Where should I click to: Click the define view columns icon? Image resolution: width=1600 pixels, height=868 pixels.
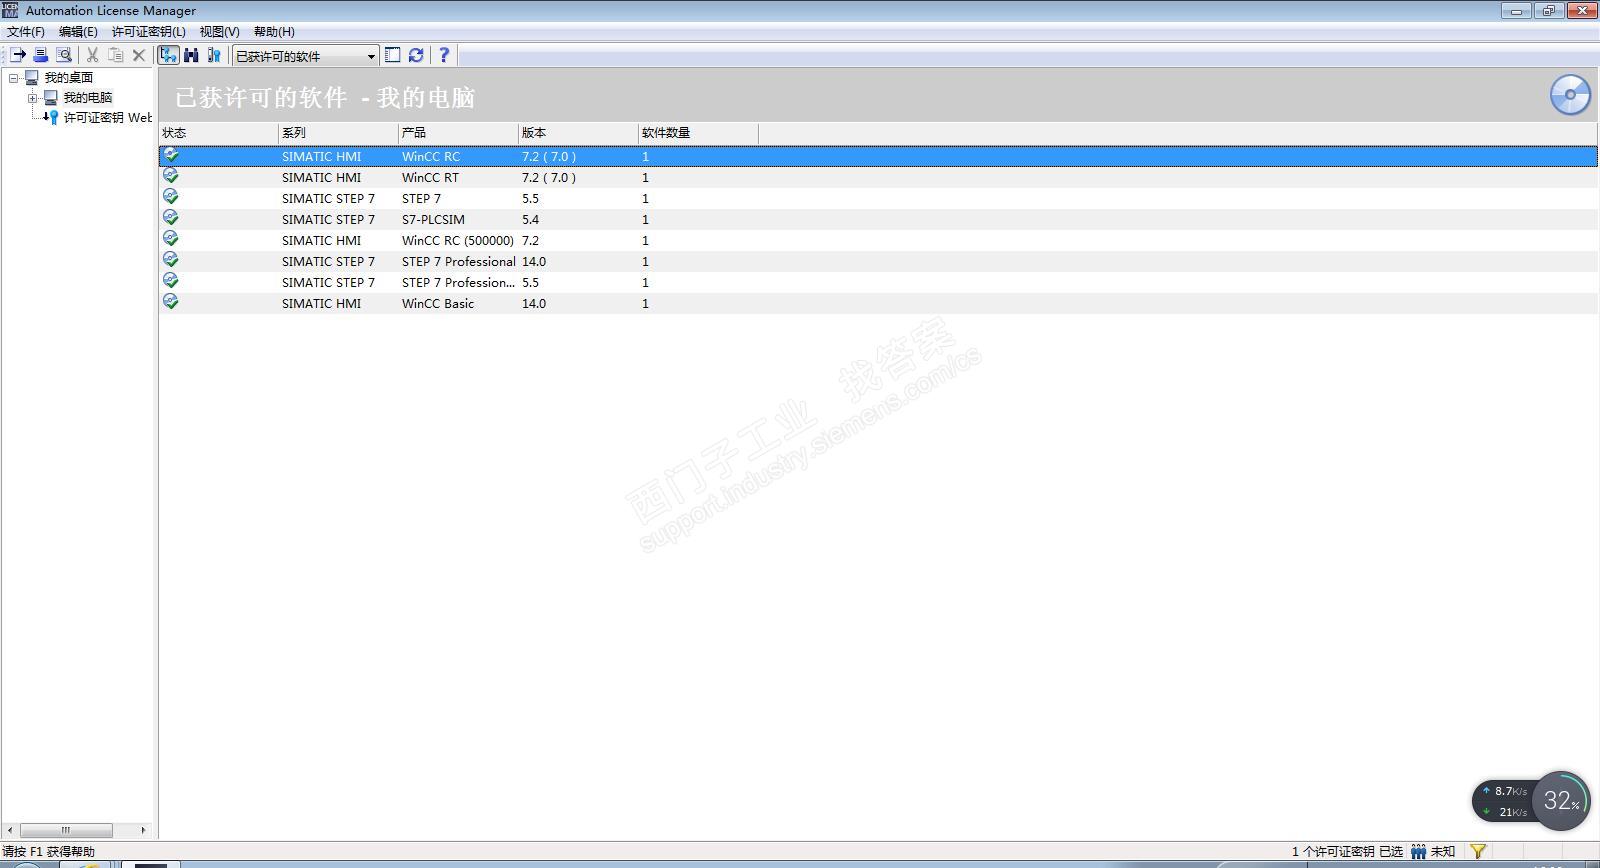pos(393,55)
